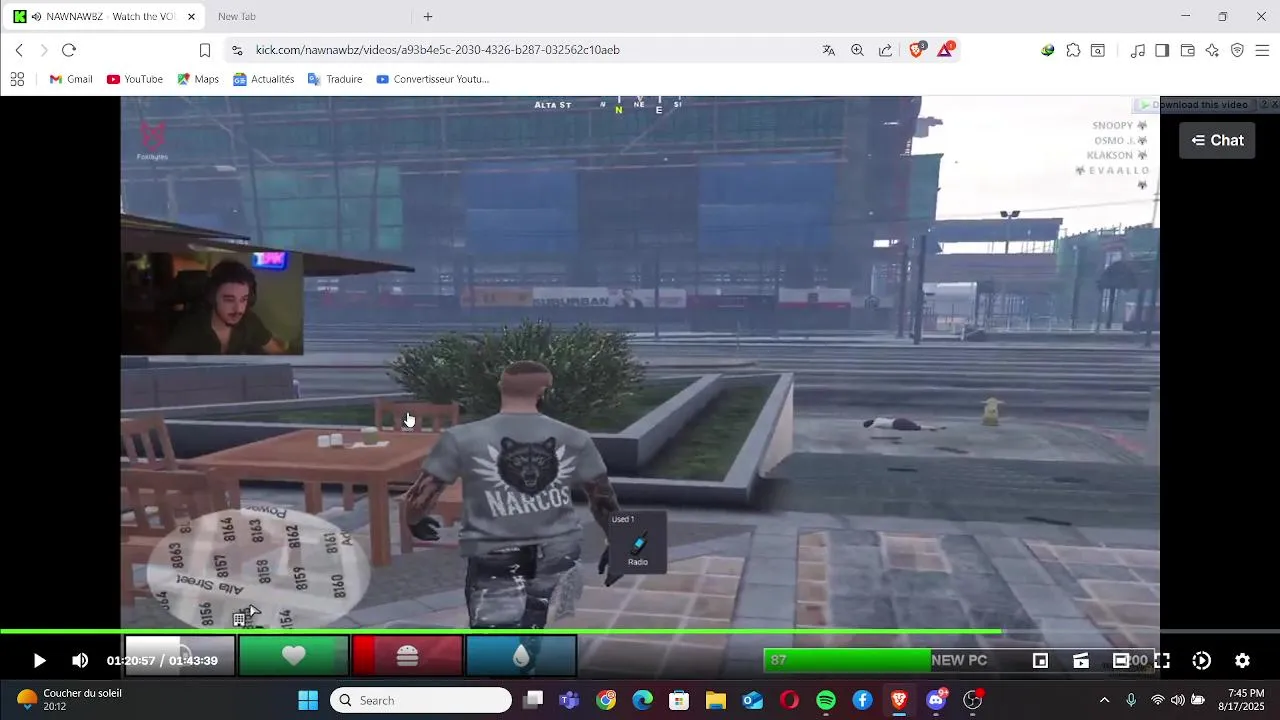Reload the Kick video page
The width and height of the screenshot is (1280, 720).
pos(69,50)
